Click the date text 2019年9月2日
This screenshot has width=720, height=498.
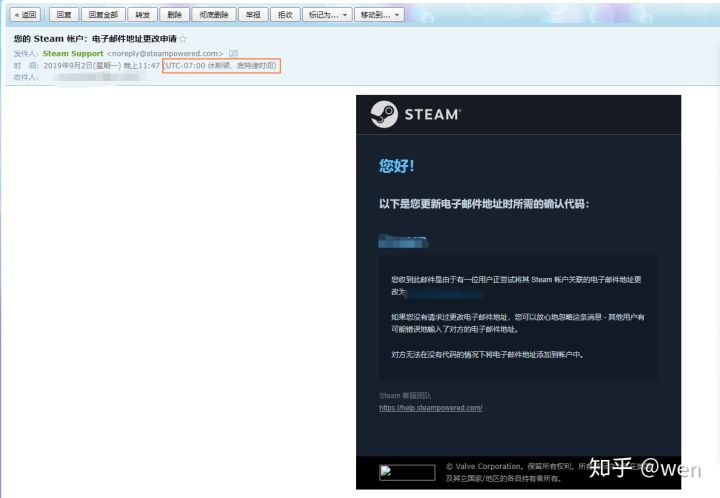68,66
